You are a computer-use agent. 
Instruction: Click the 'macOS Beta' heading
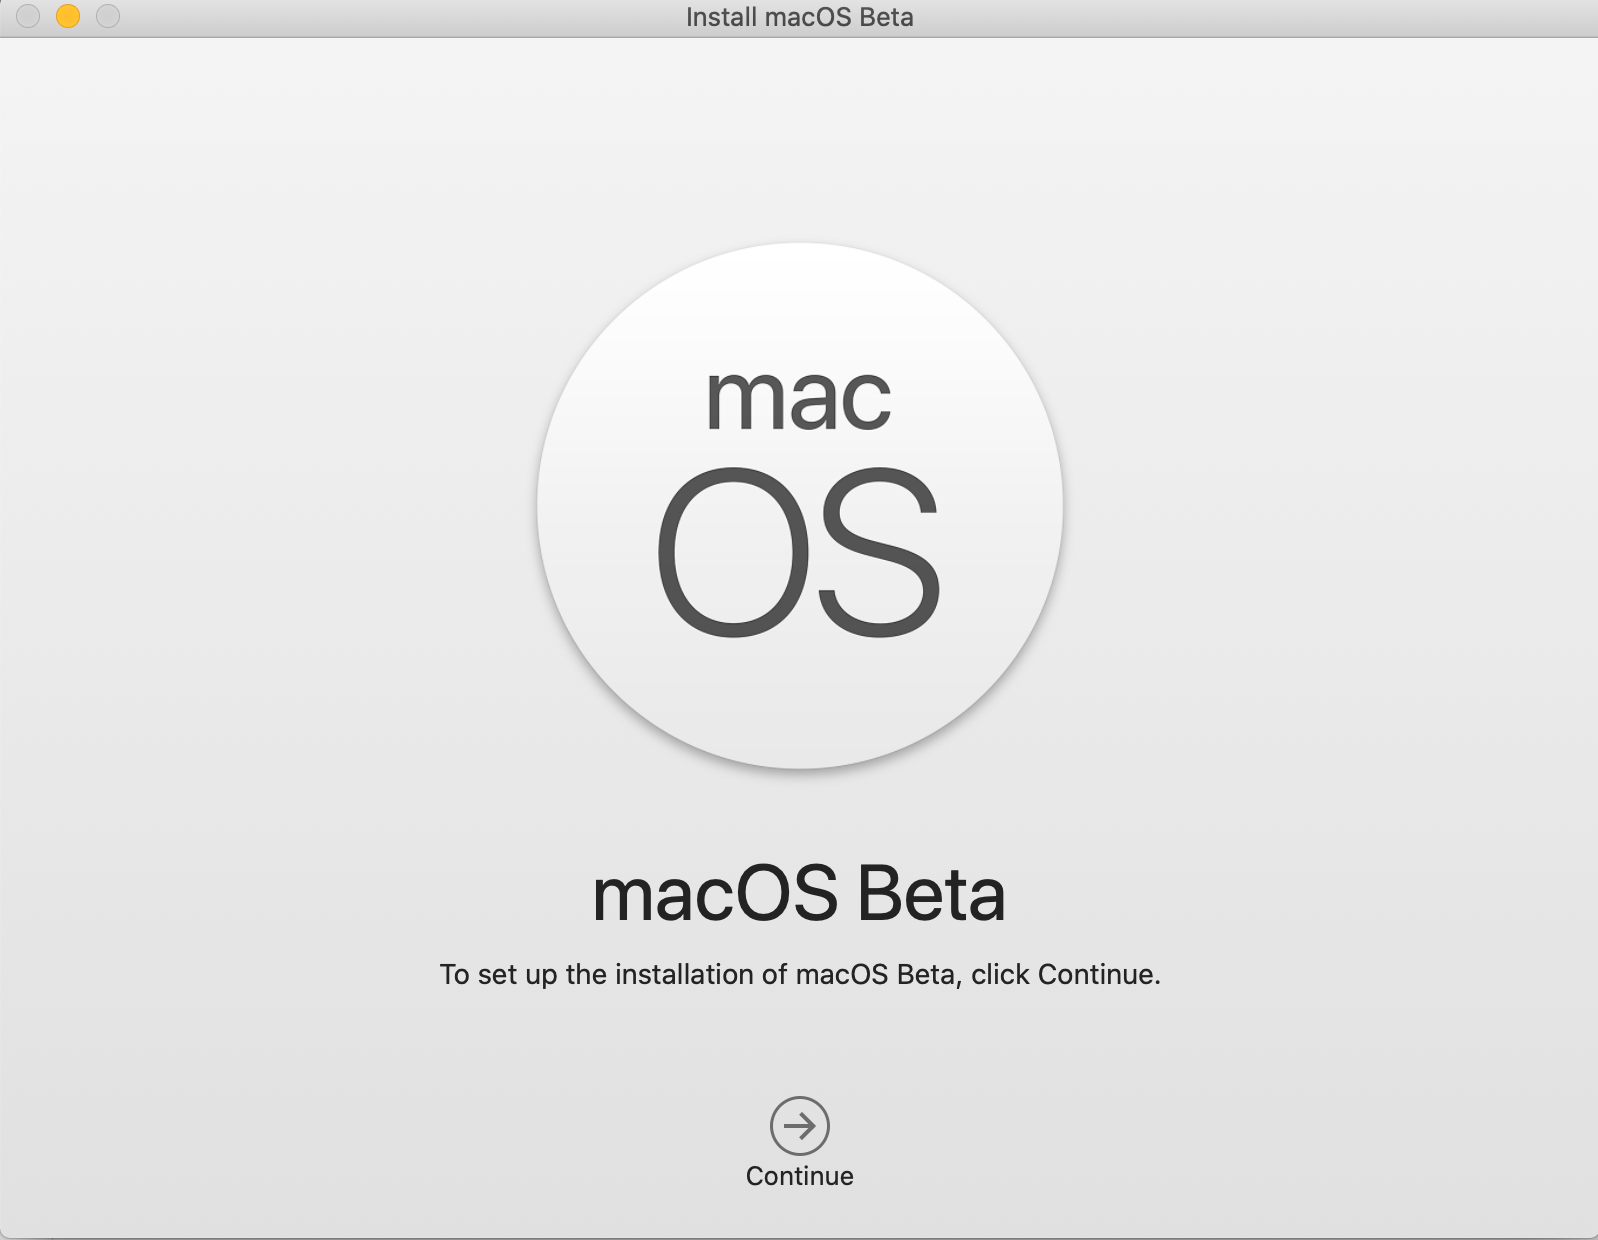tap(799, 894)
